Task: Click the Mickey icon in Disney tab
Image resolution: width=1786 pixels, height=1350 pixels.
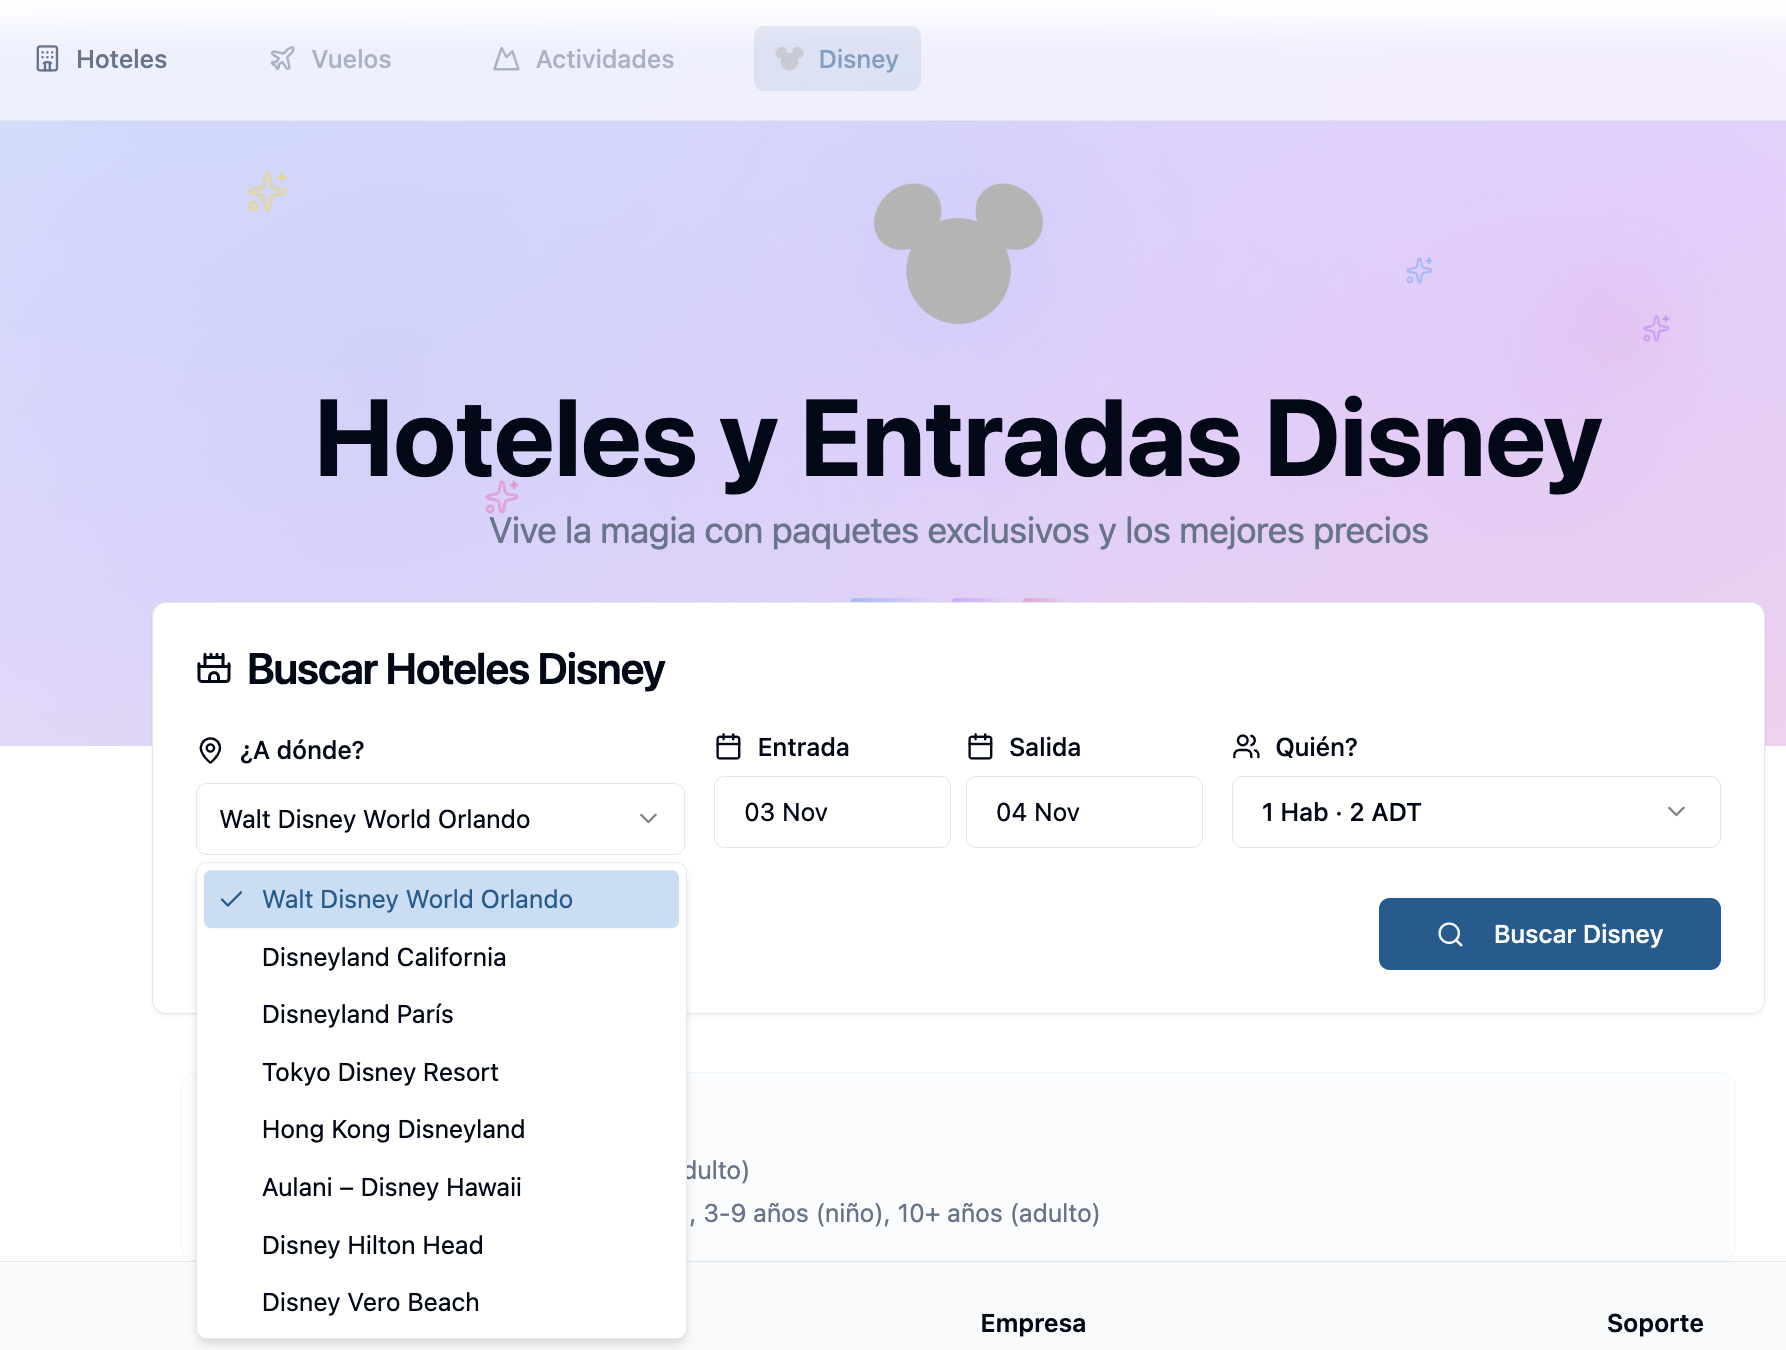Action: pos(789,59)
